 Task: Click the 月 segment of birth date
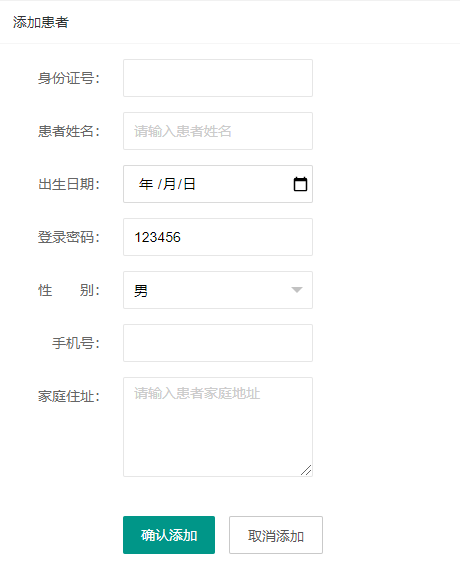click(x=169, y=184)
